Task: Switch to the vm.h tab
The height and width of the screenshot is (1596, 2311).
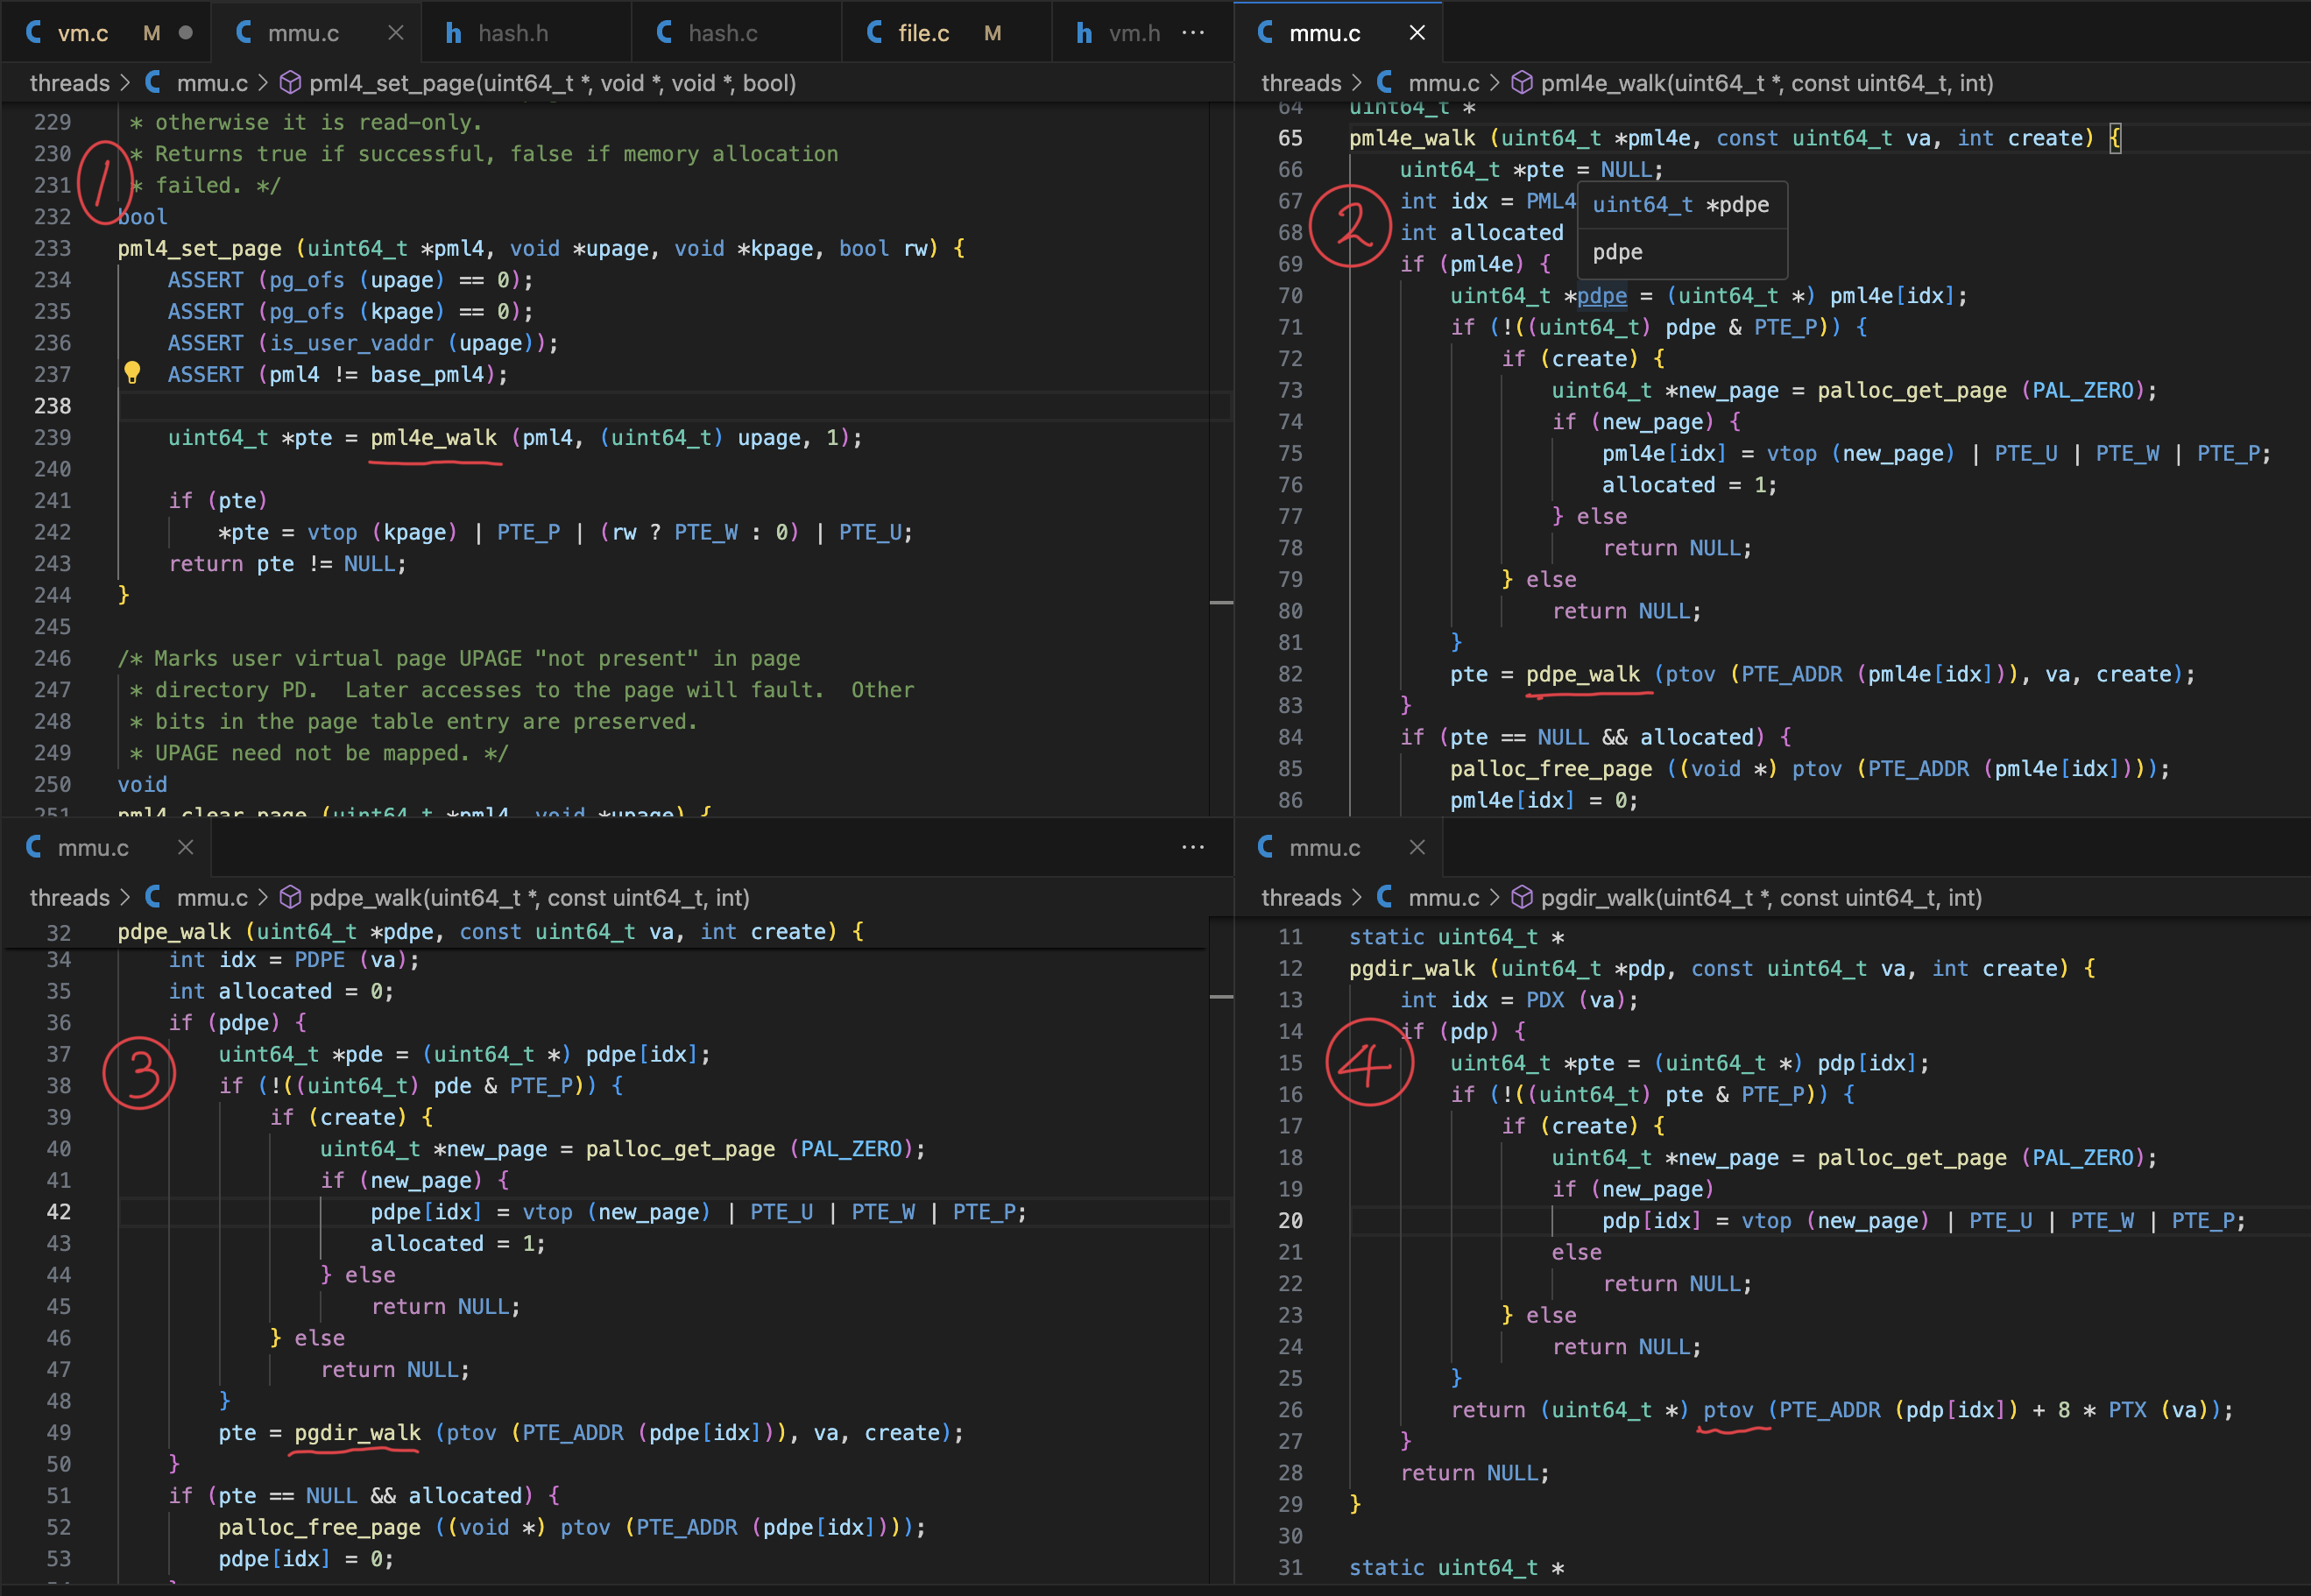Action: (x=1134, y=33)
